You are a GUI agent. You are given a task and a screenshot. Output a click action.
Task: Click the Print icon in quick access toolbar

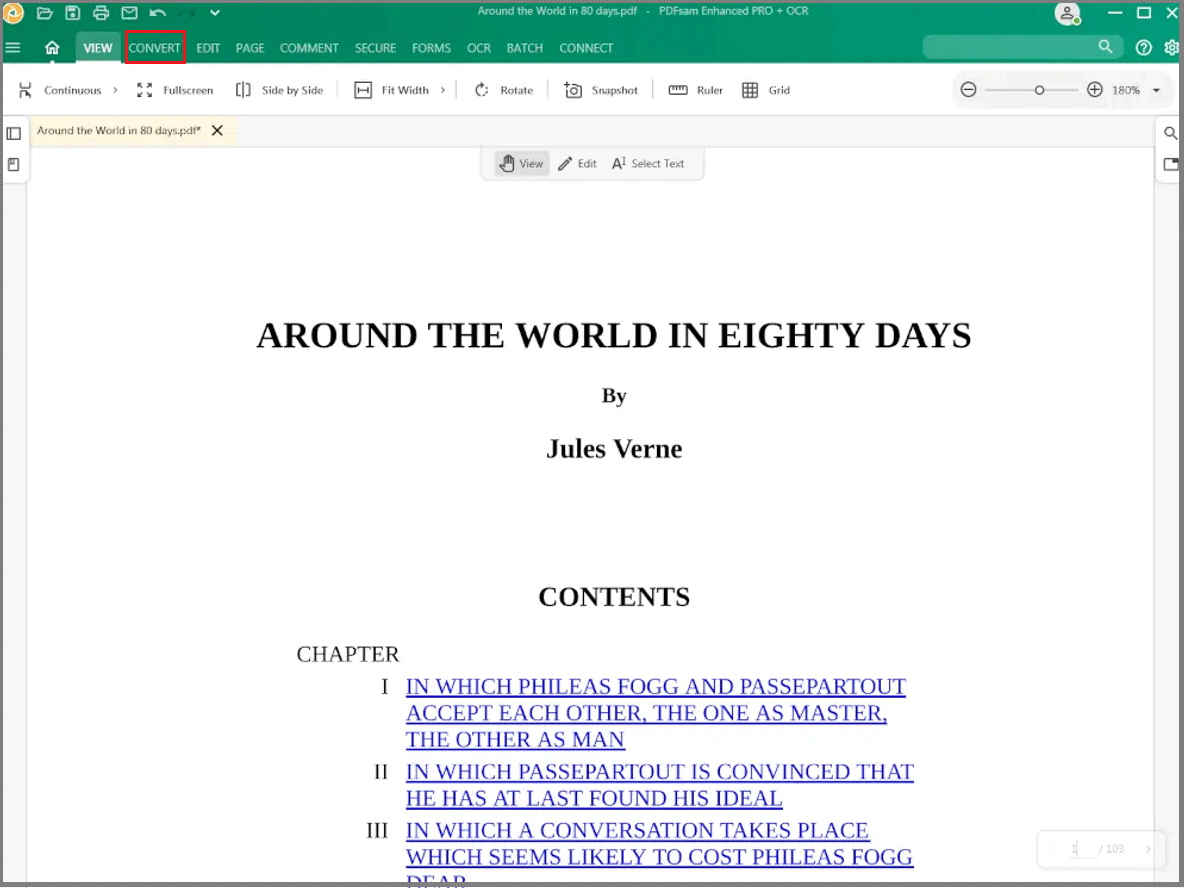pos(101,13)
